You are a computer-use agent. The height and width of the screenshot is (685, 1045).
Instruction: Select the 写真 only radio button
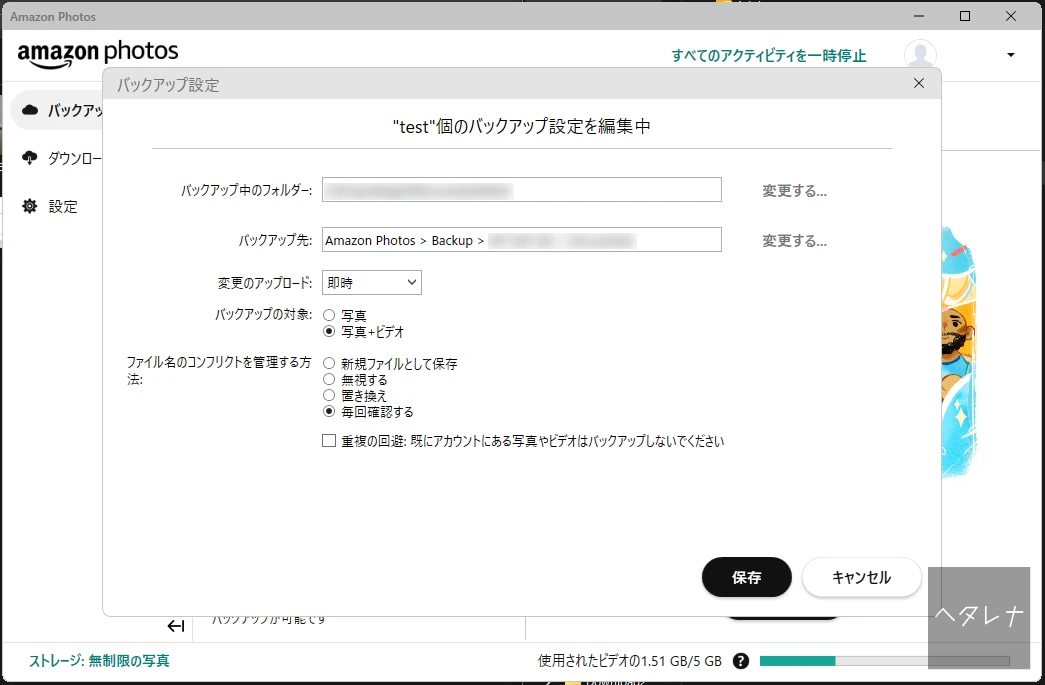(329, 315)
